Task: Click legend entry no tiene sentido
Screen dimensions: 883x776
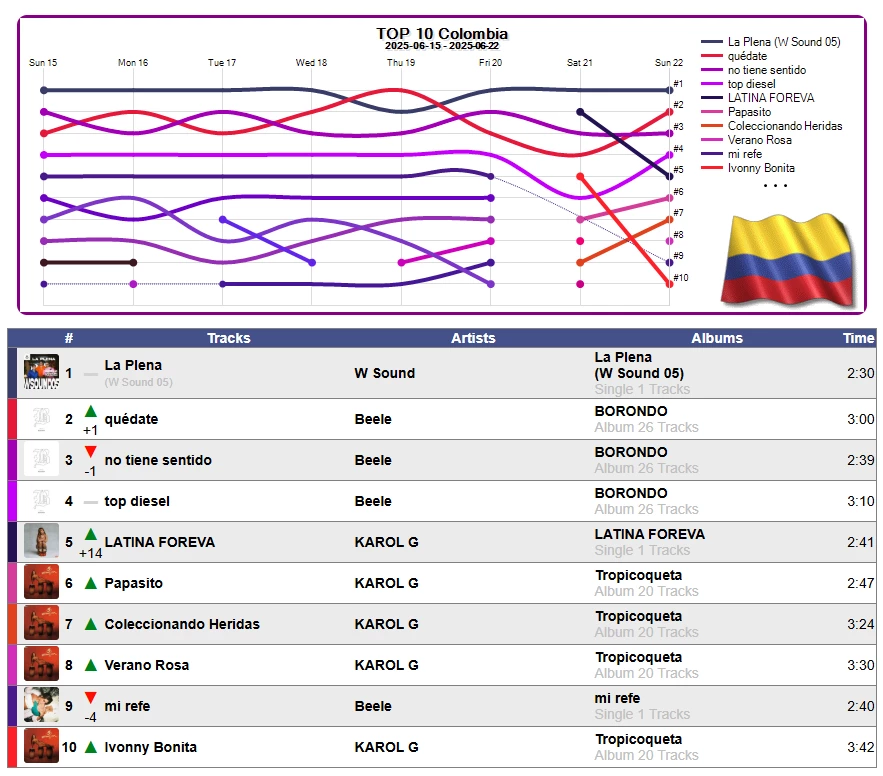Action: point(766,70)
